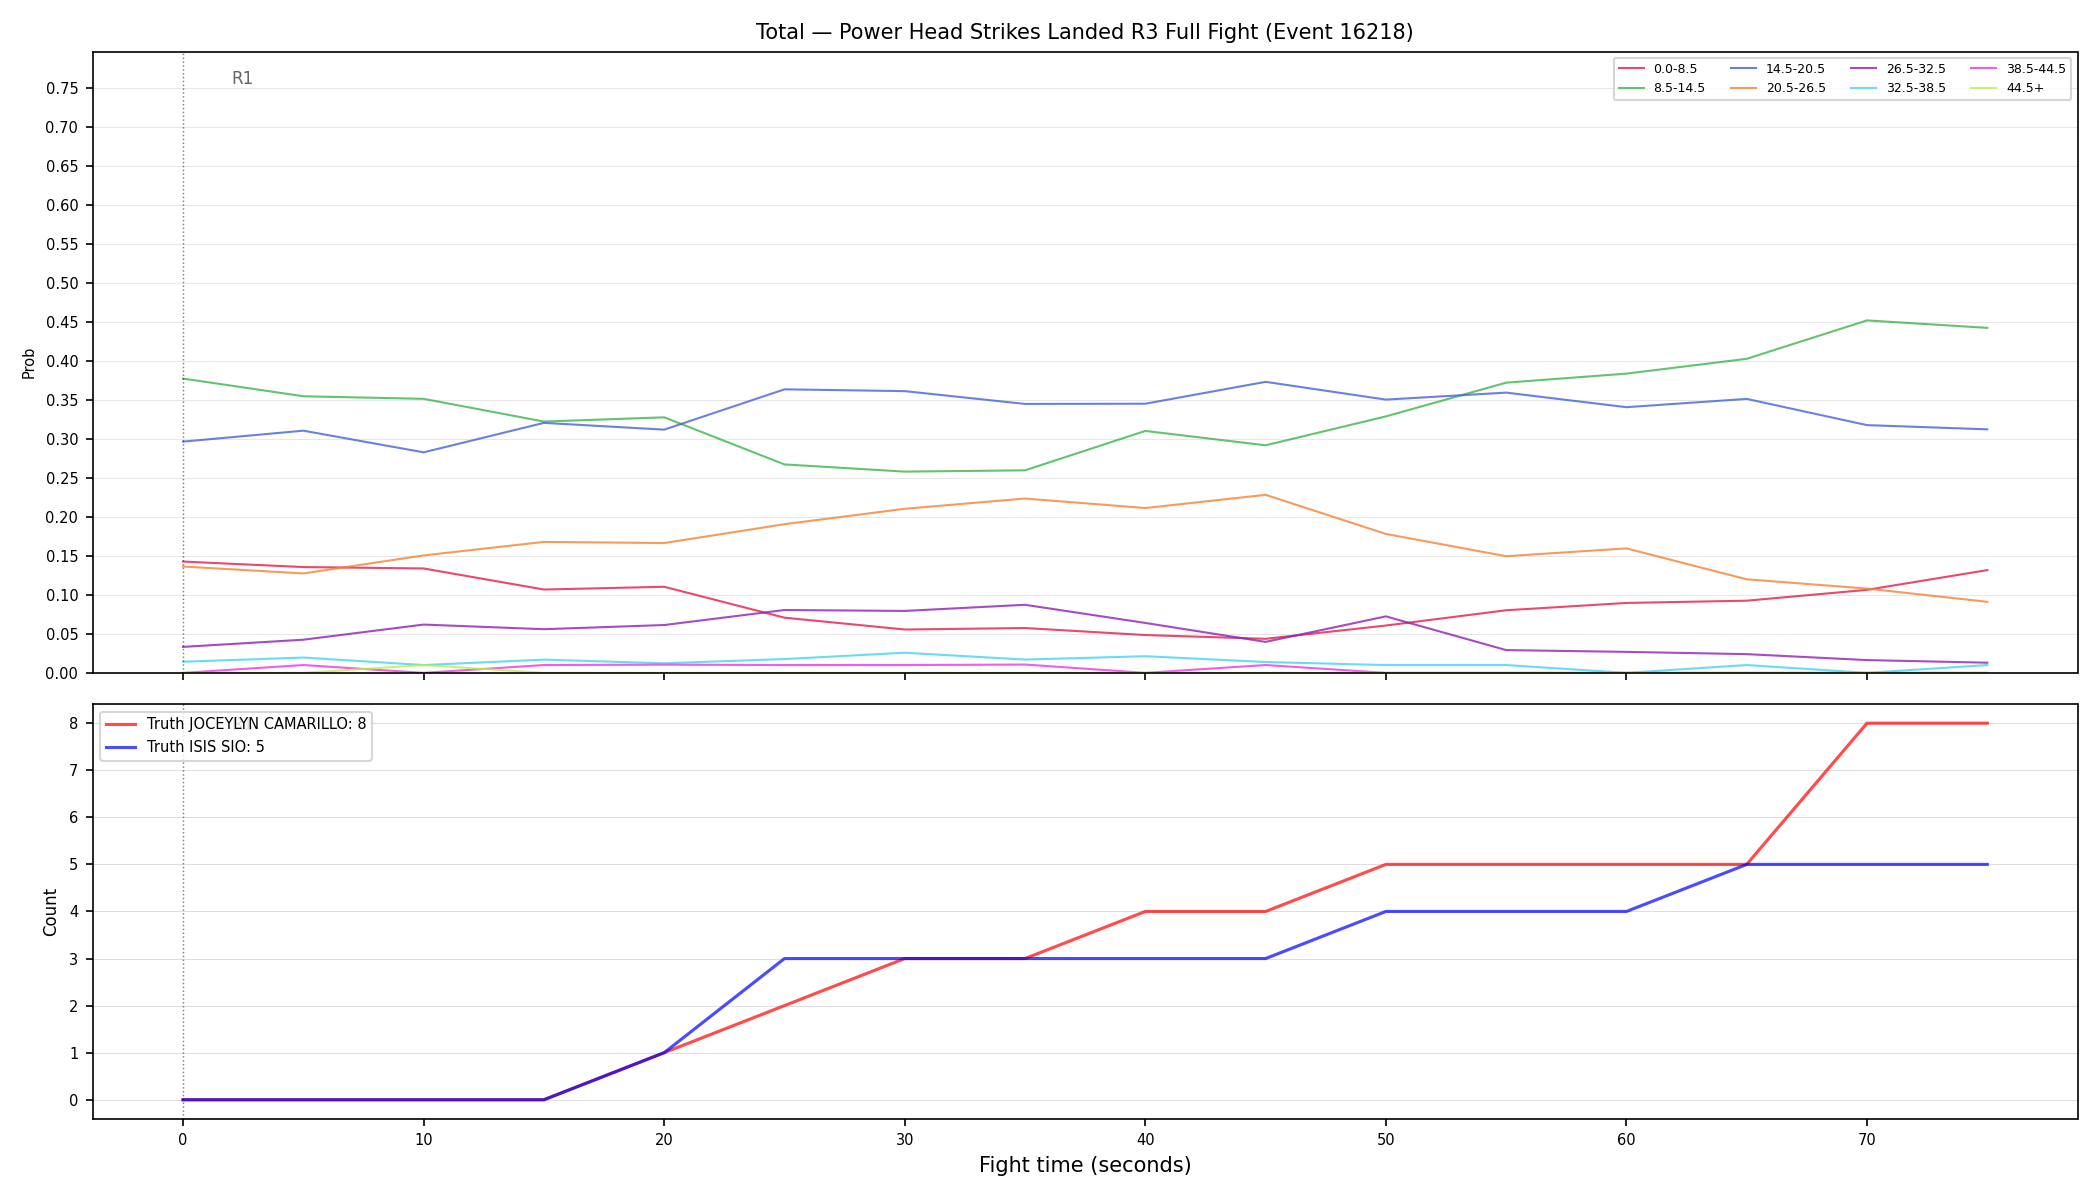Click the 44.5+ legend entry
This screenshot has width=2100, height=1200.
pyautogui.click(x=2008, y=88)
